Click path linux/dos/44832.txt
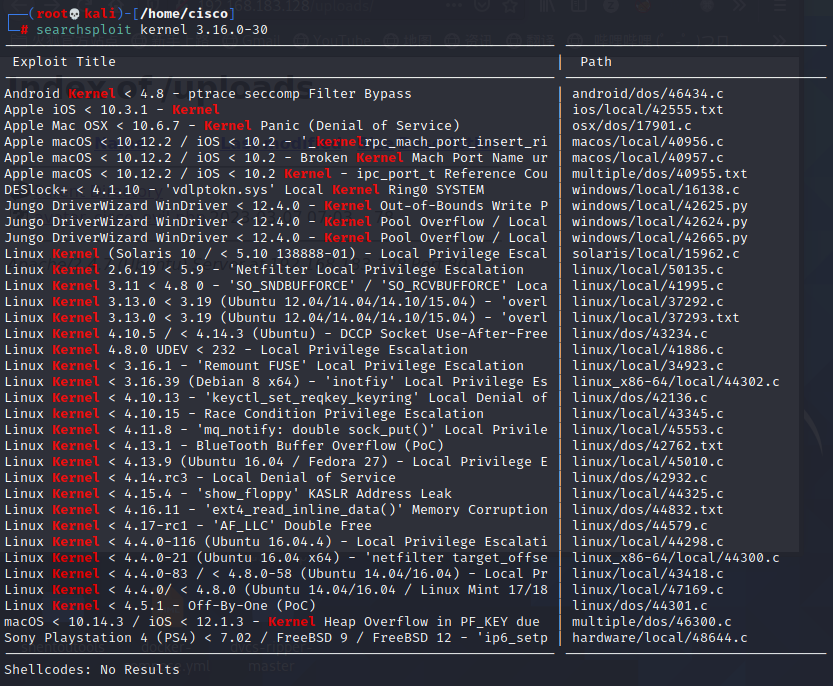 [648, 510]
